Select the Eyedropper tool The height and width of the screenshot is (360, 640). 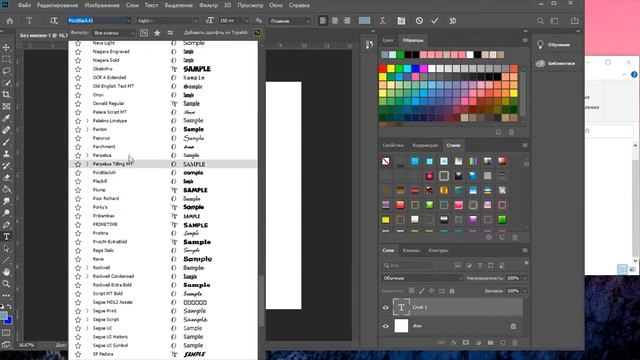6,118
